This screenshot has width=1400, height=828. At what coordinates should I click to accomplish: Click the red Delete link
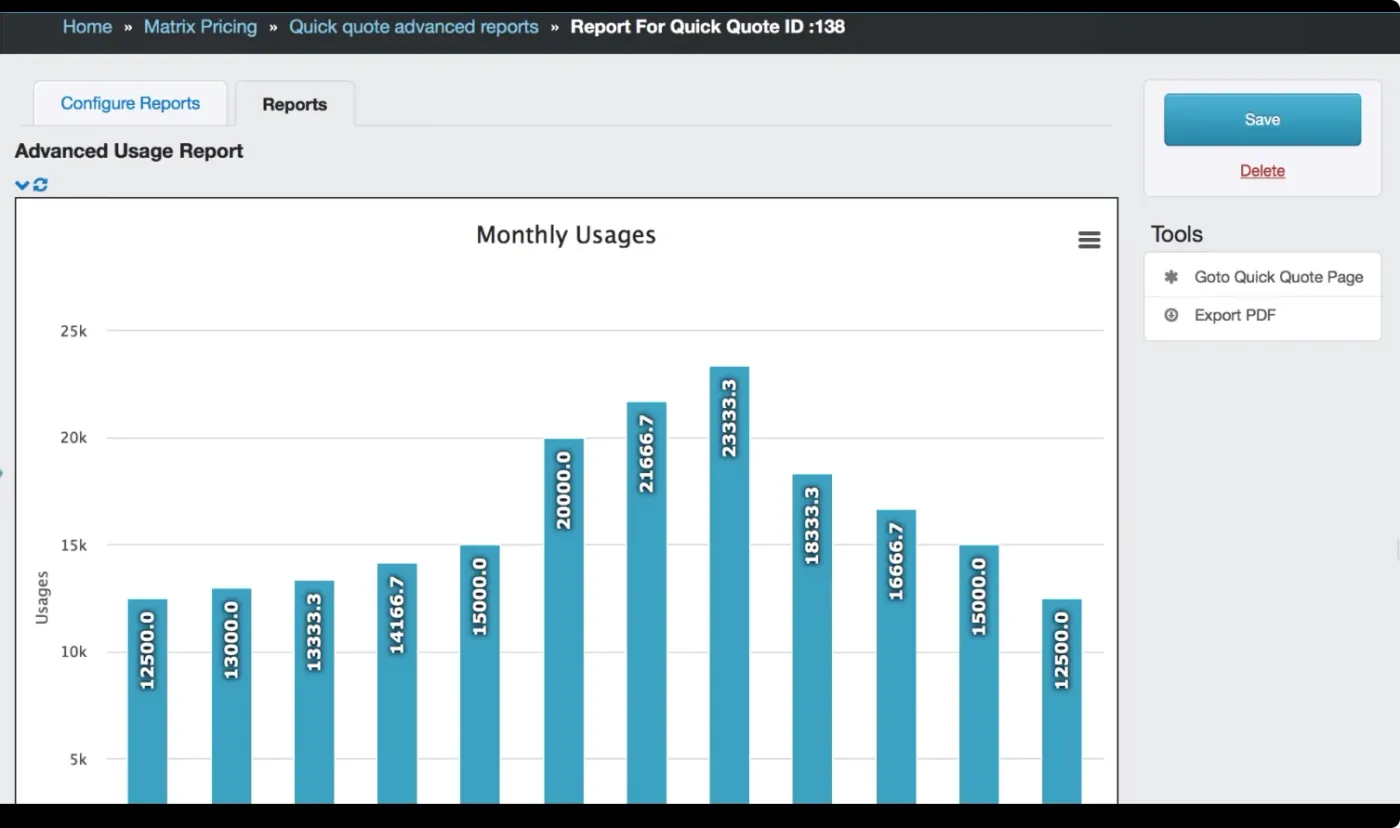pyautogui.click(x=1262, y=171)
